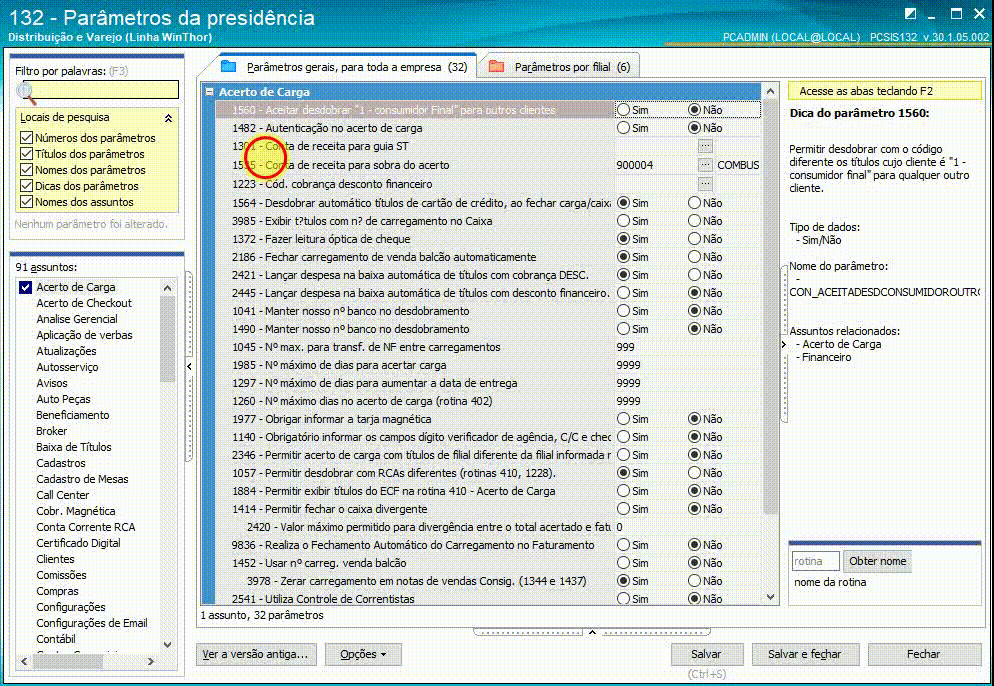Select Certificado Digital subject
Viewport: 994px width, 686px height.
[x=78, y=543]
